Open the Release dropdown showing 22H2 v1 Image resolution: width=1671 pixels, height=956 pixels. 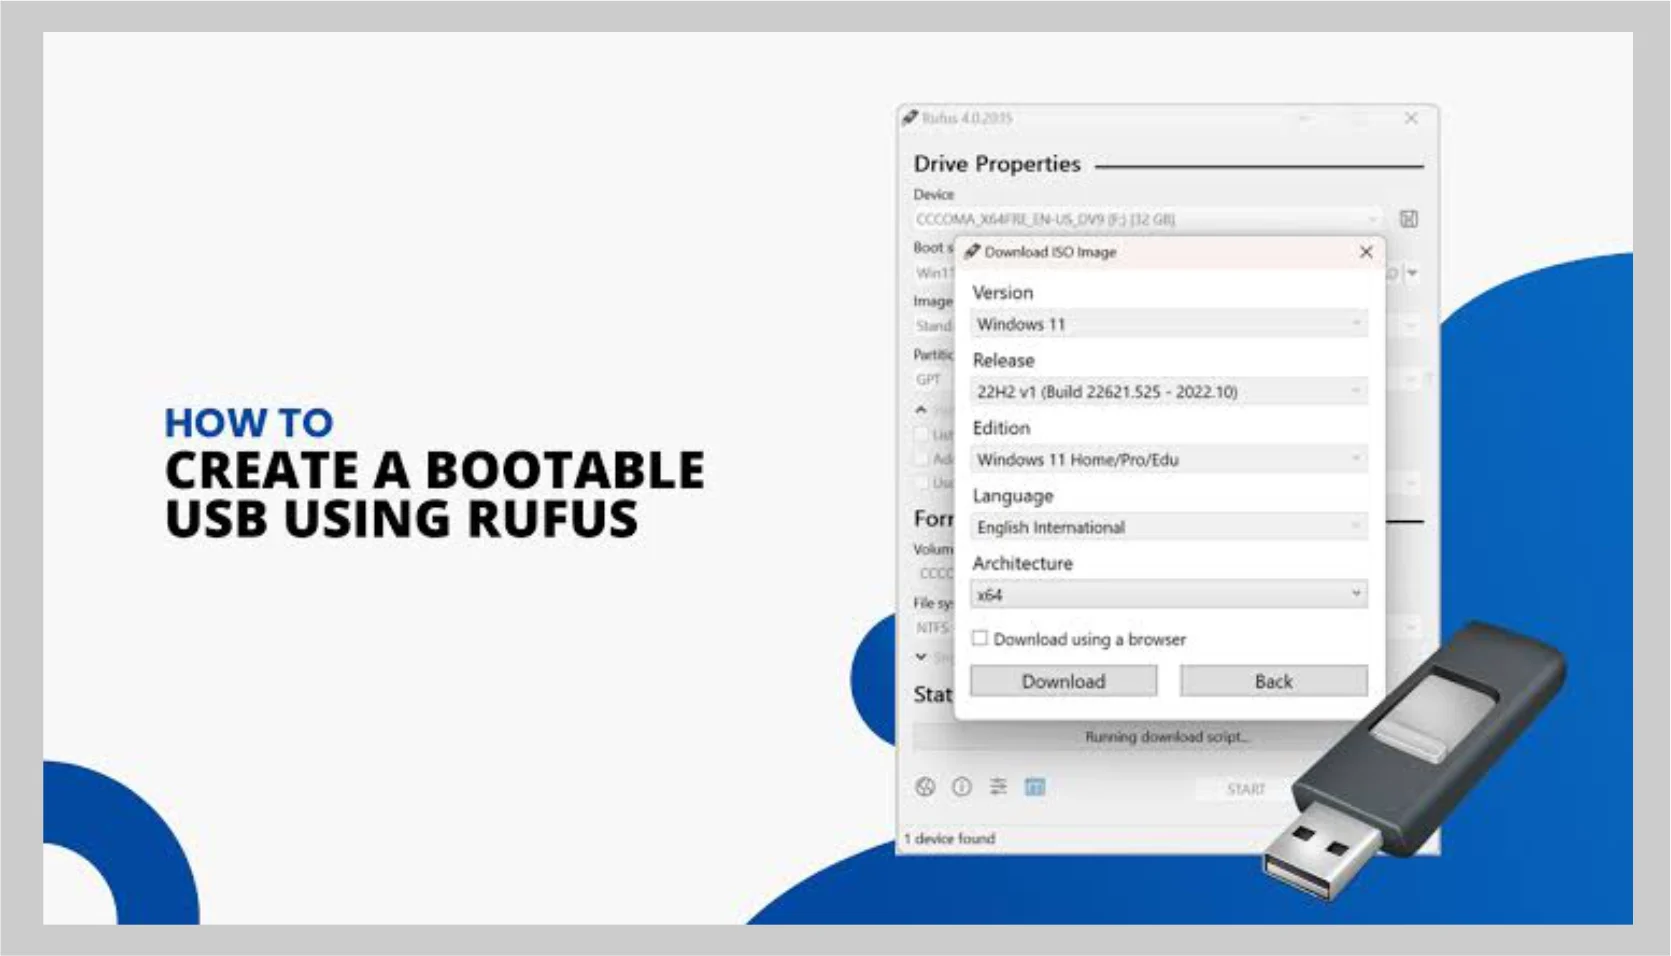click(x=1168, y=392)
